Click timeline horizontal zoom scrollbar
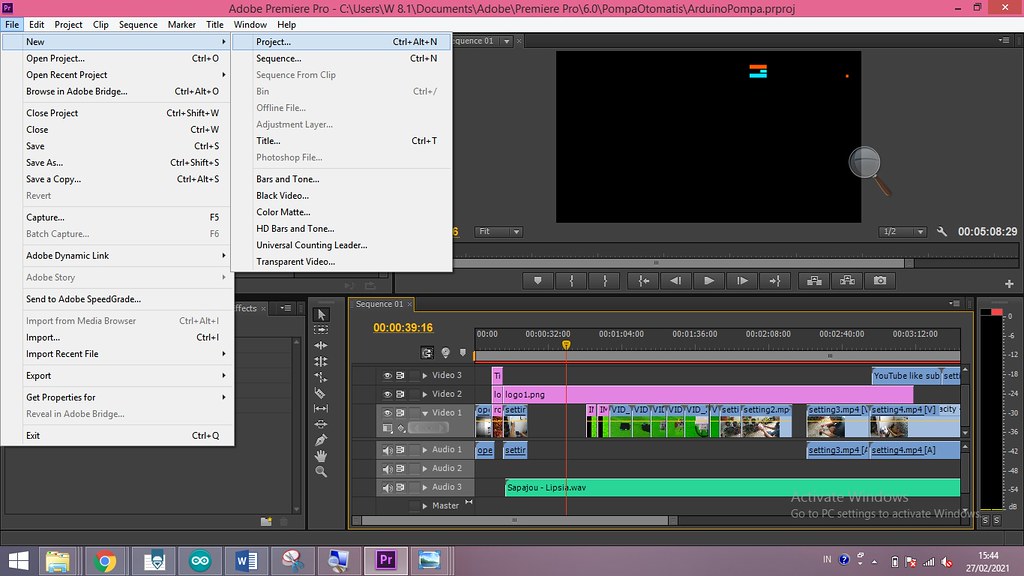 click(515, 521)
